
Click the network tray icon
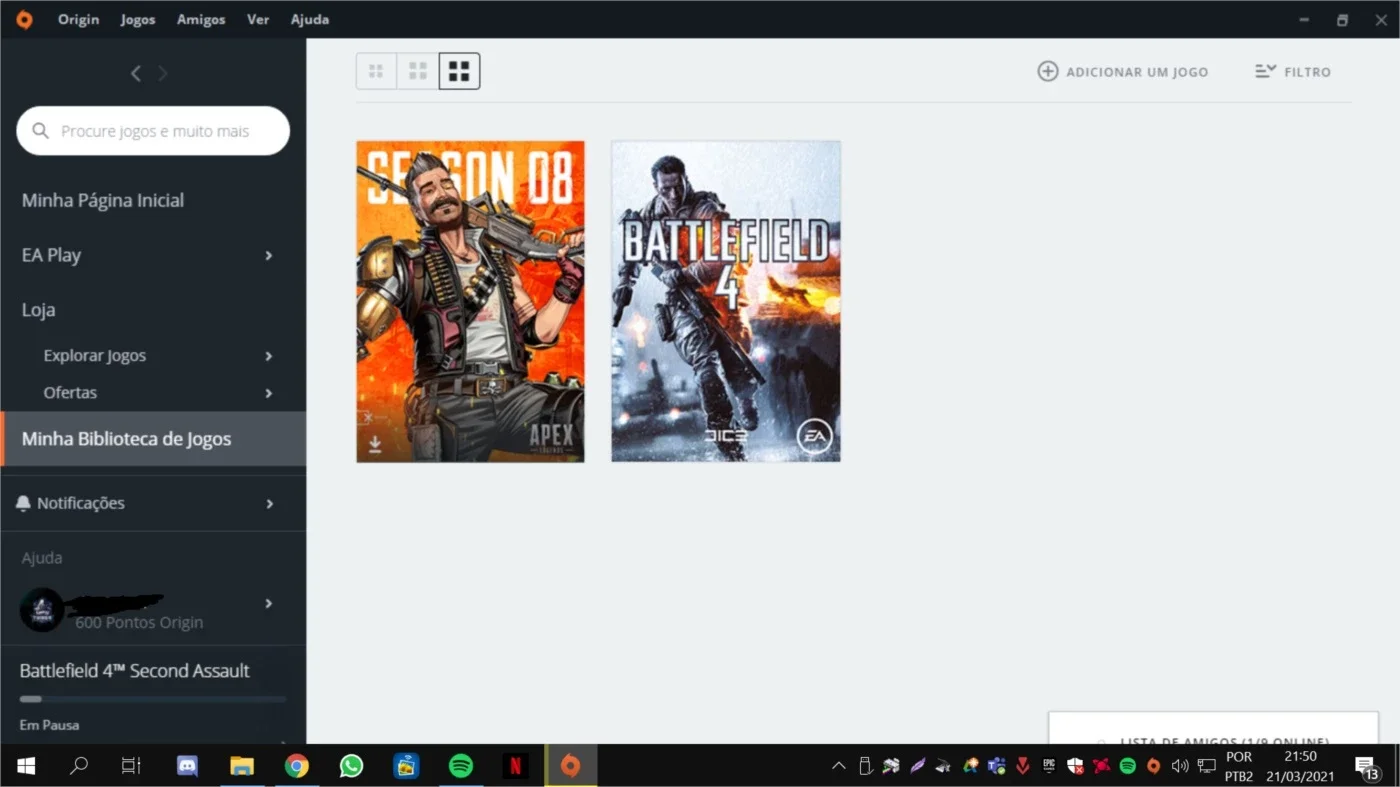click(1206, 766)
